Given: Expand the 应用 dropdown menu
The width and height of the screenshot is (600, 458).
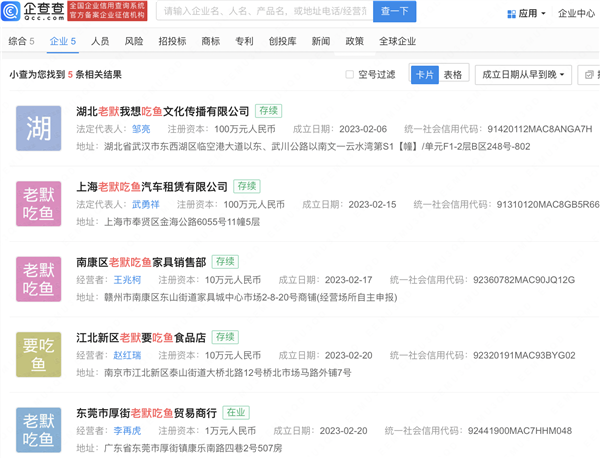Looking at the screenshot, I should 530,14.
